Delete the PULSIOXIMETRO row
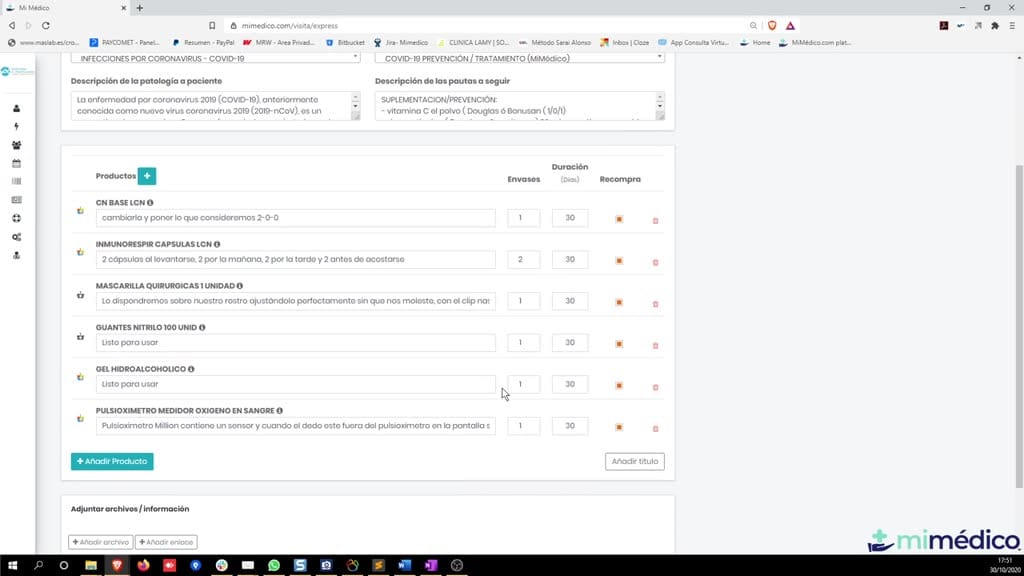Screen dimensions: 1024x576 [x=656, y=428]
